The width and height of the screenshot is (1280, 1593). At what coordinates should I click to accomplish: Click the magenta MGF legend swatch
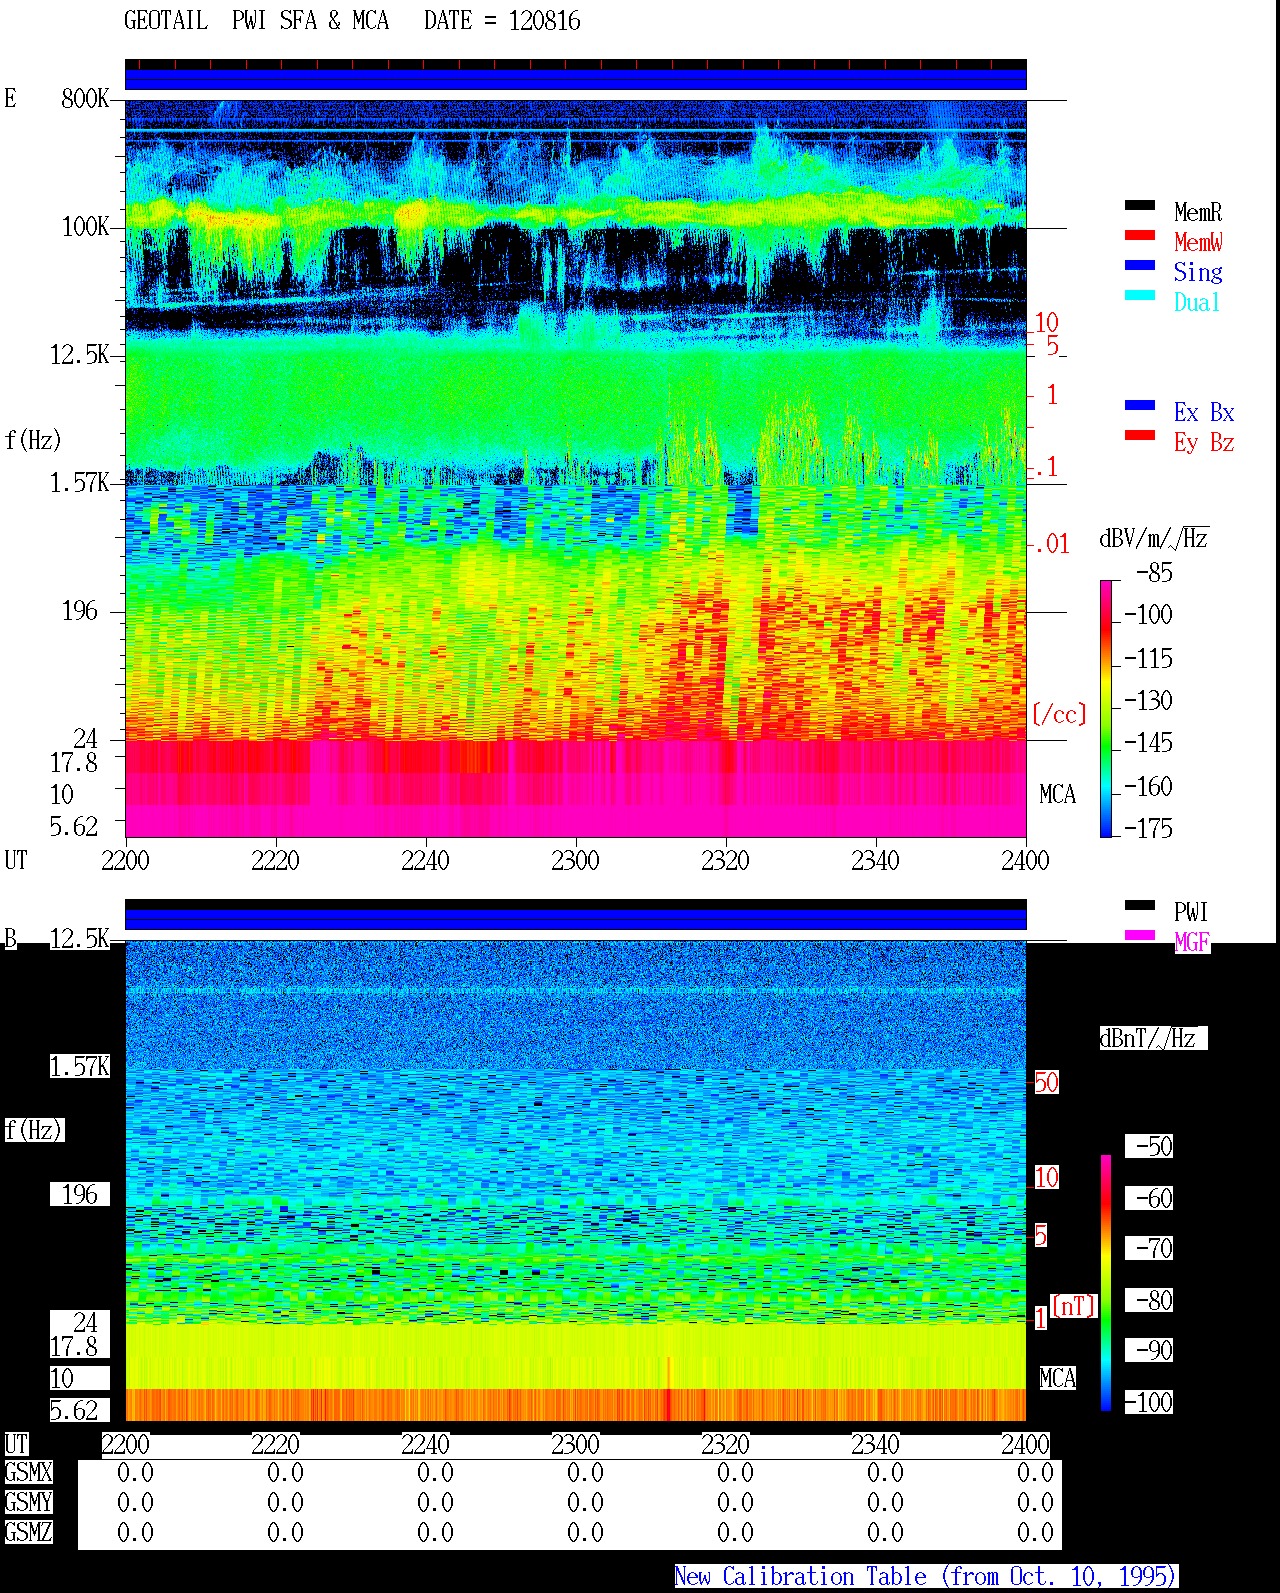point(1140,936)
